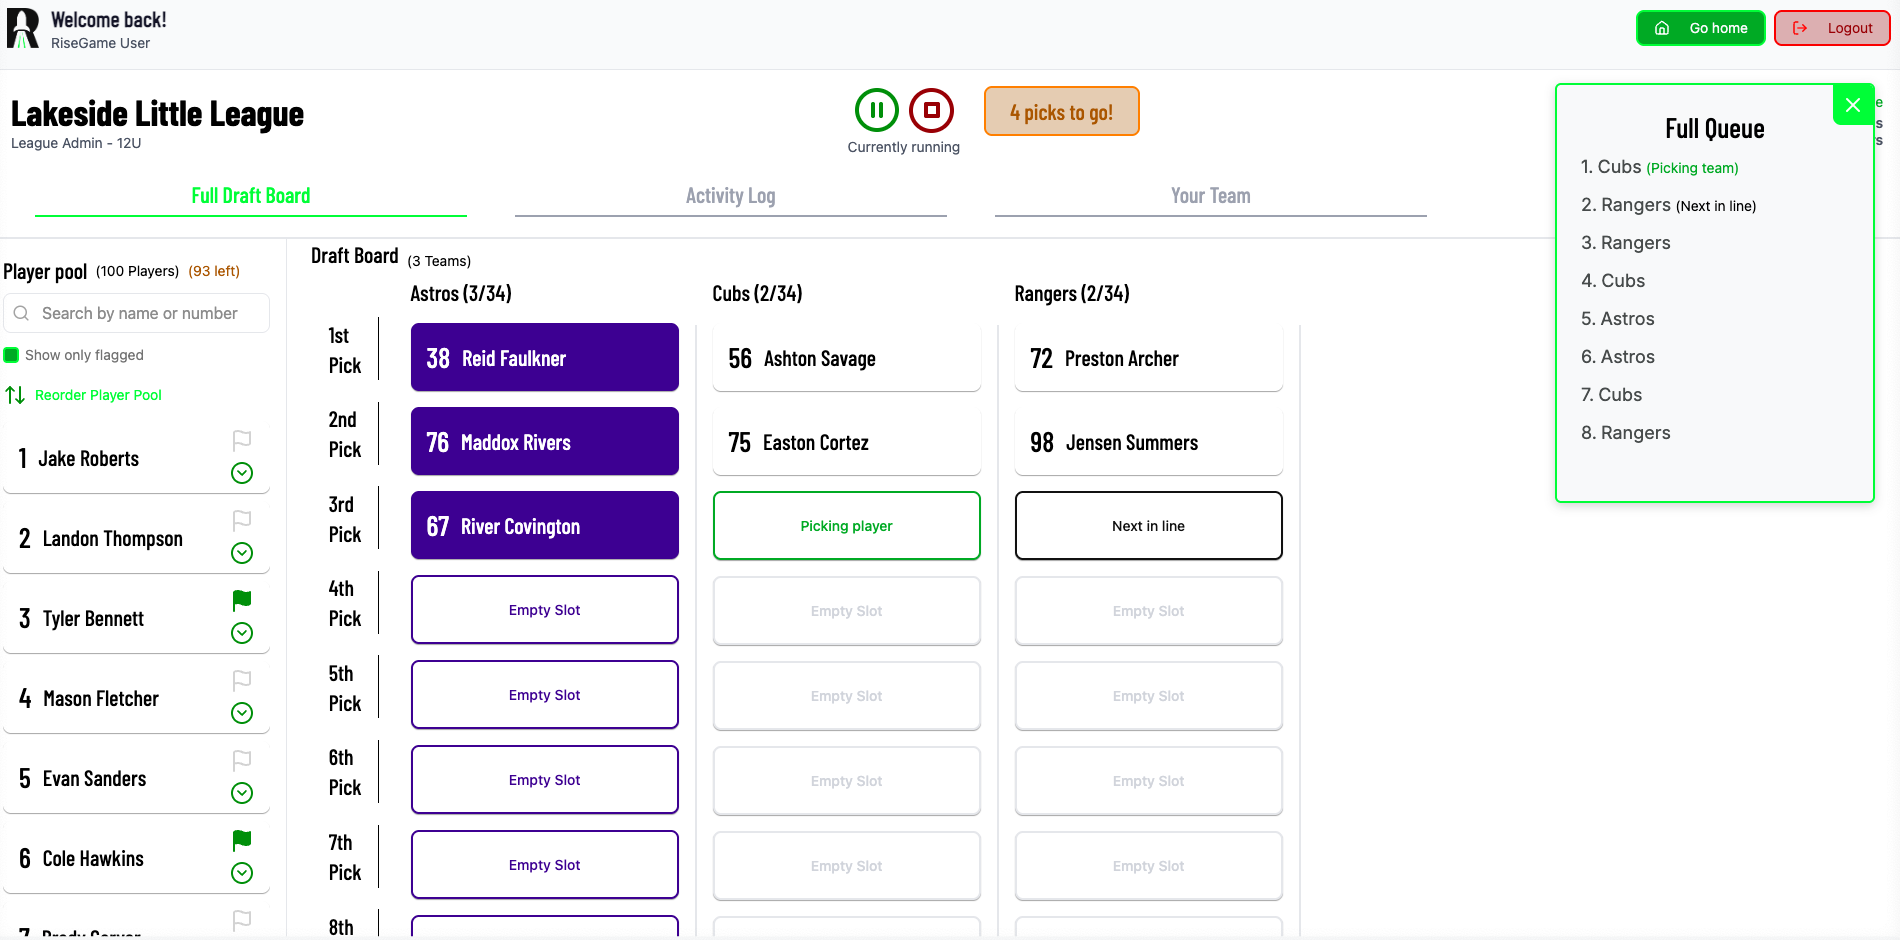Expand Evan Sanders details chevron
The image size is (1900, 940).
click(242, 793)
